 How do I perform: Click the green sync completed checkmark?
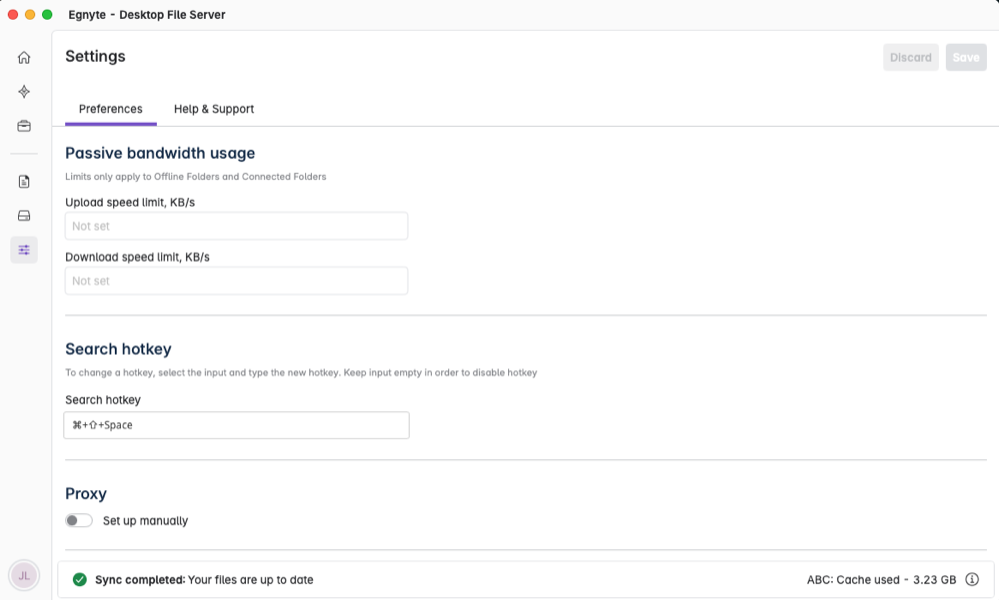point(80,579)
